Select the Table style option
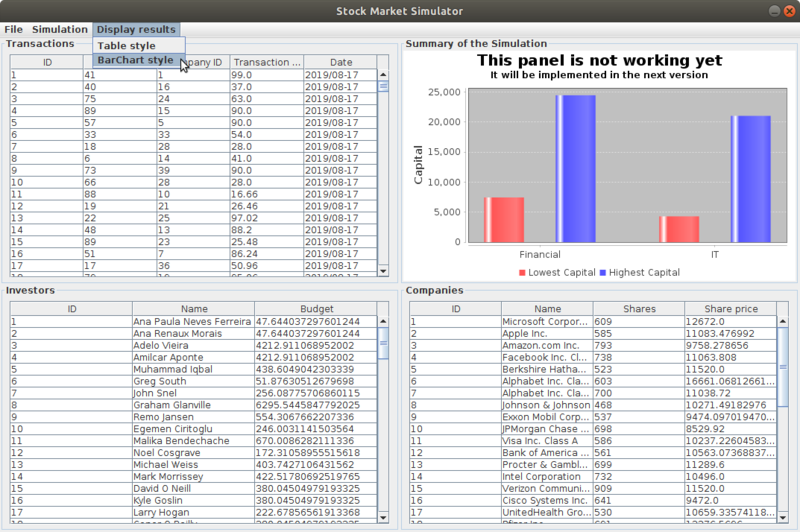Screen dimensions: 800x532 pos(126,45)
